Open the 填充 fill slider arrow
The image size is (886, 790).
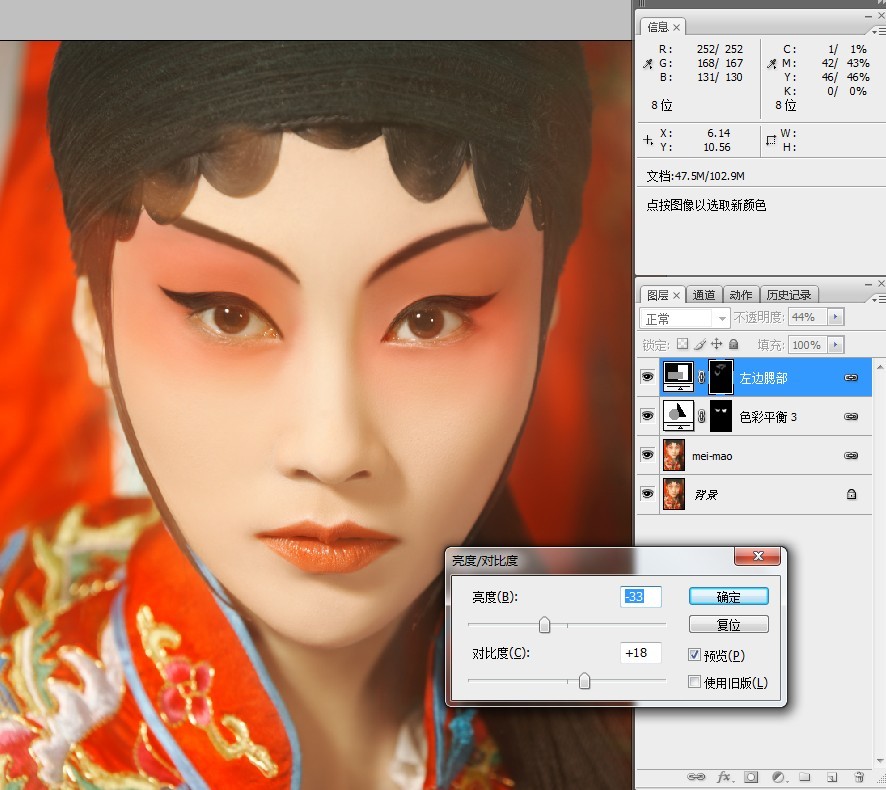point(836,344)
